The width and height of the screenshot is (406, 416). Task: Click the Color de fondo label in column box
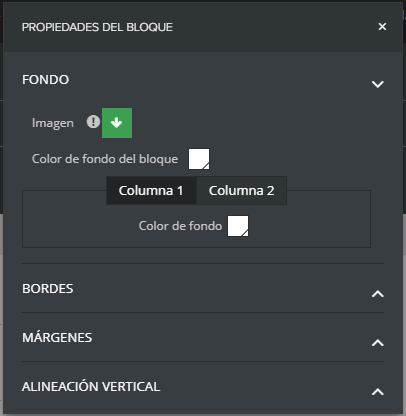point(180,226)
